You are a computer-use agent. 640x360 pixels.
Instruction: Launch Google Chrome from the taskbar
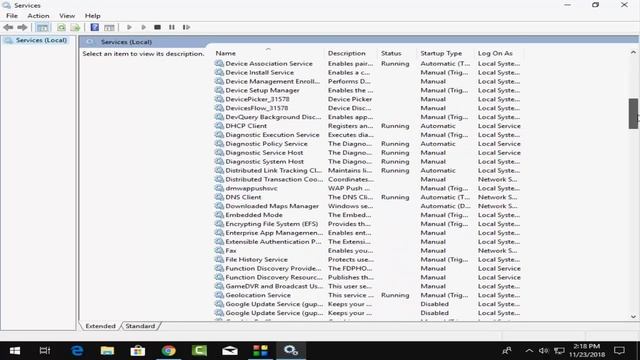(168, 351)
